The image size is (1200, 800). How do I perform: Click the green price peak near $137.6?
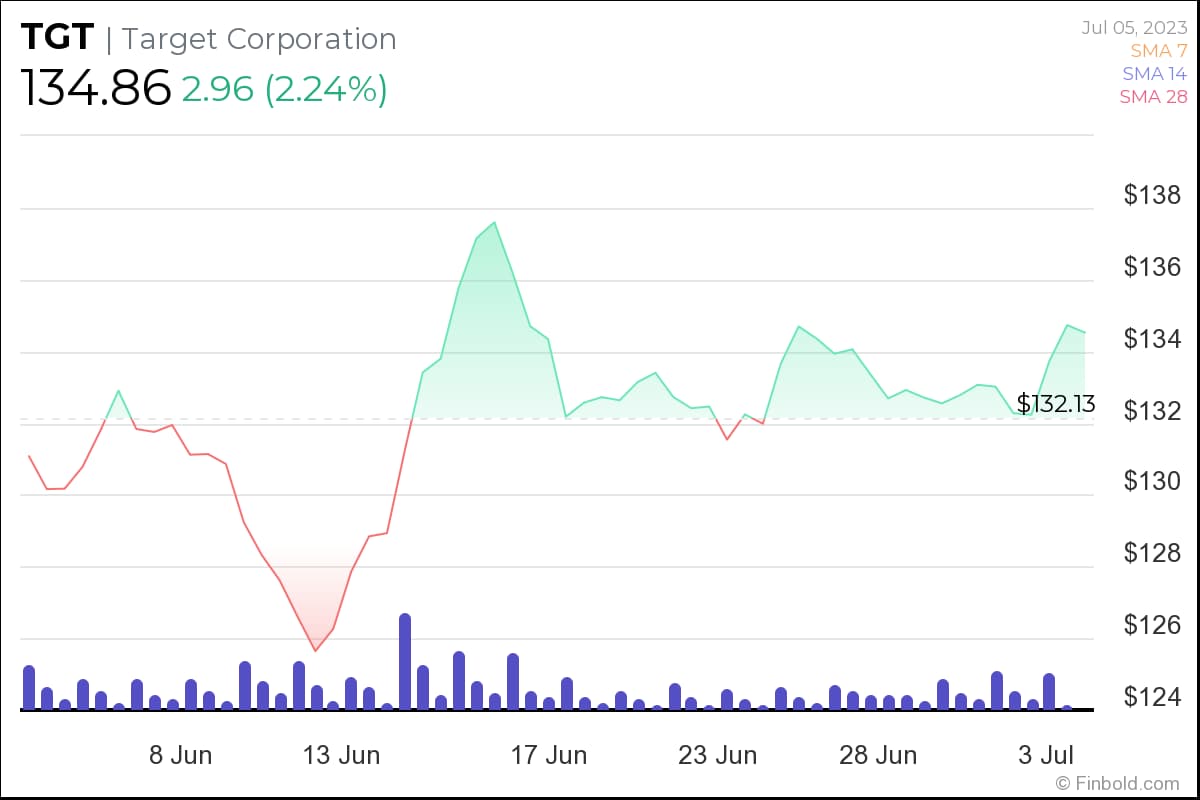[494, 223]
